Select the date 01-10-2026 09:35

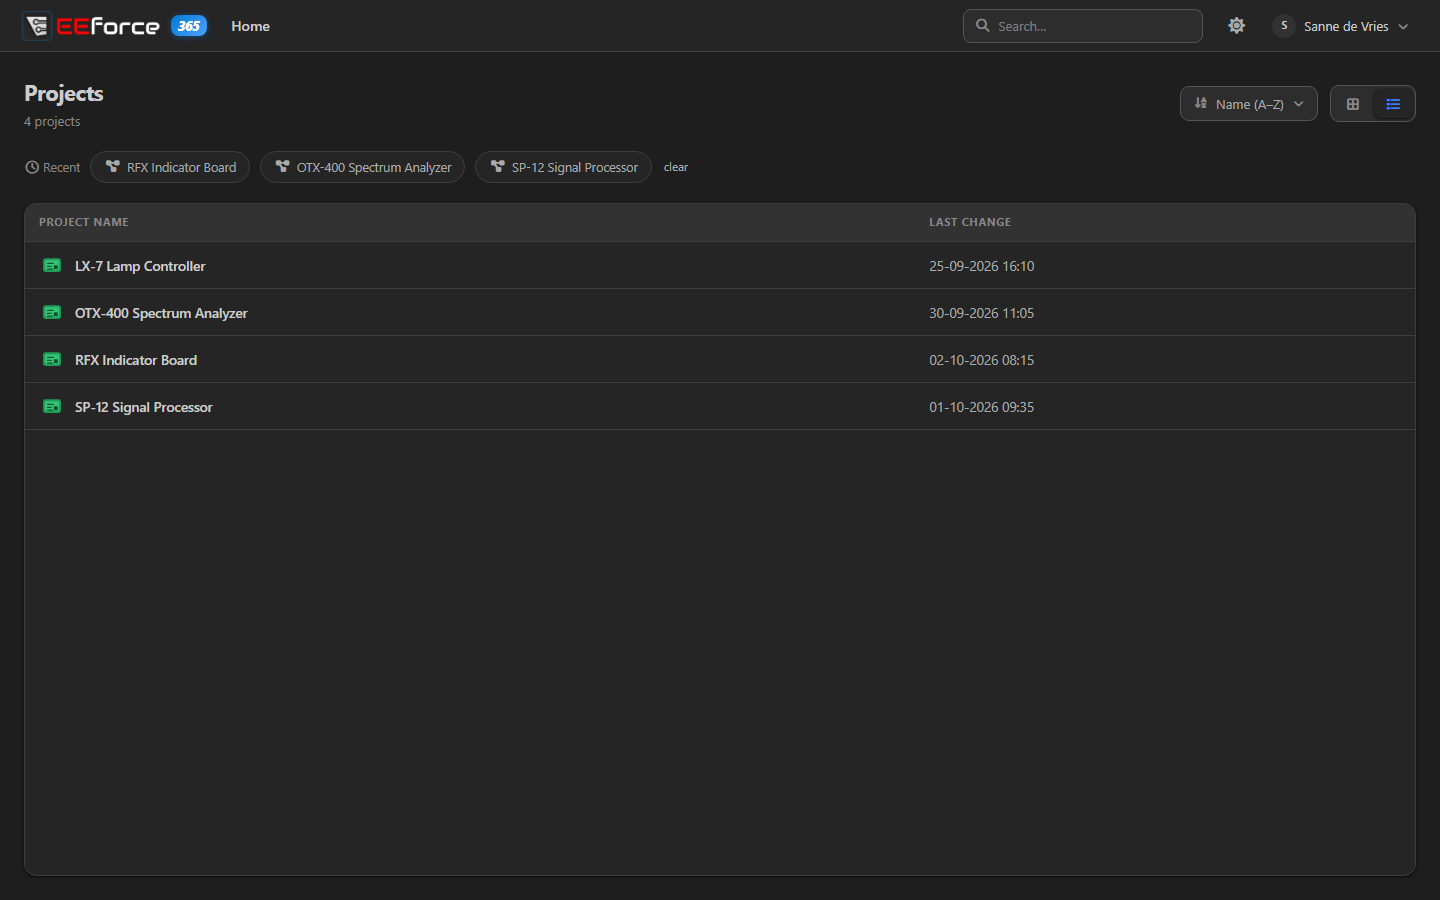(x=982, y=407)
